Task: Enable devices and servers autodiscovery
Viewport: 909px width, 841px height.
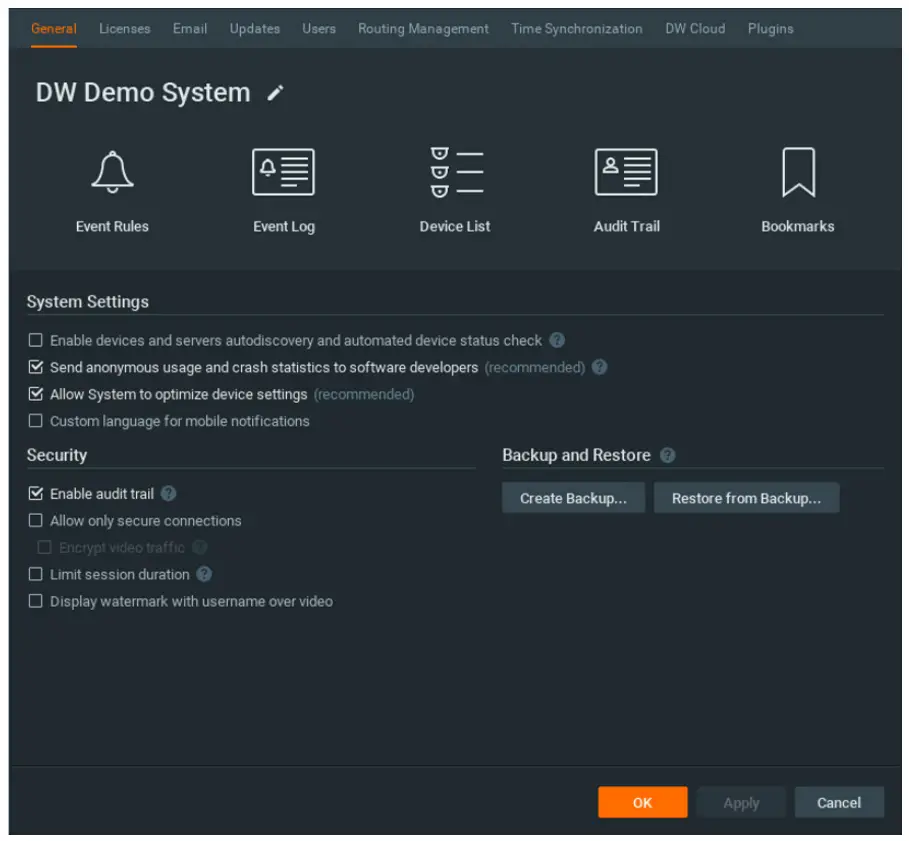Action: coord(35,340)
